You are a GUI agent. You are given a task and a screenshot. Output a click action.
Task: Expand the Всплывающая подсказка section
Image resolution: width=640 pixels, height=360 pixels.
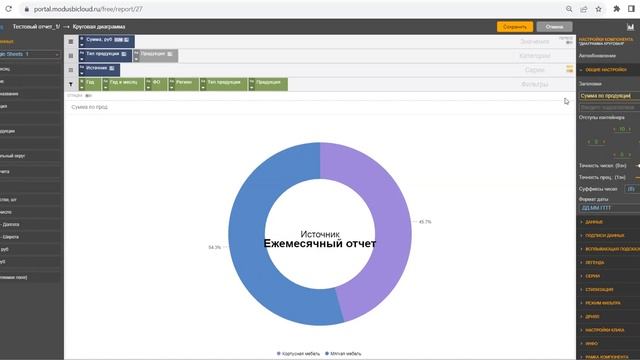coord(608,249)
